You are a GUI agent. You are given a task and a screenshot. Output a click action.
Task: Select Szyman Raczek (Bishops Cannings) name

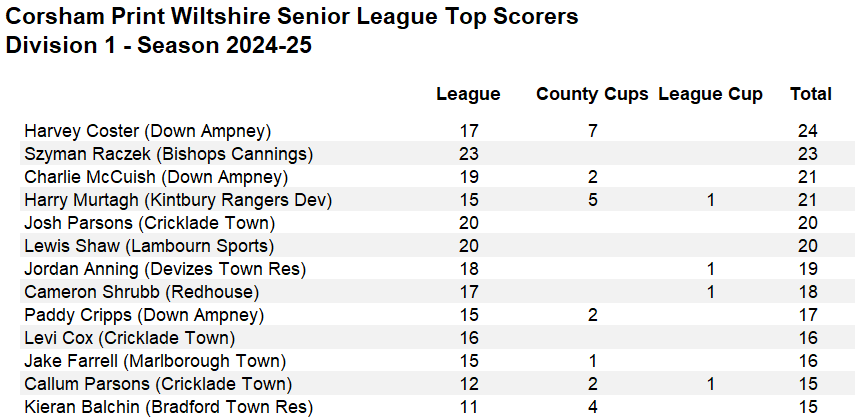(x=169, y=154)
